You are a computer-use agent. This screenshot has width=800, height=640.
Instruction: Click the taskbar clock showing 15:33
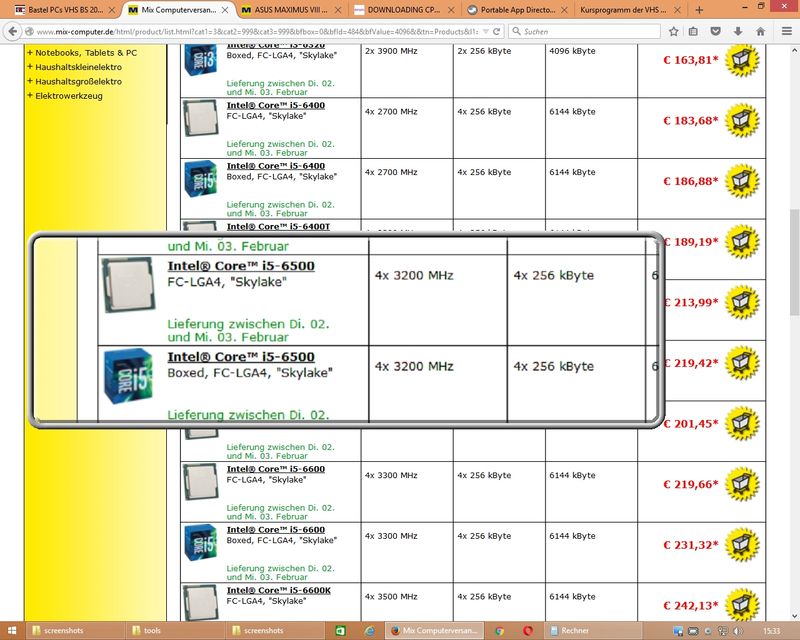pos(771,631)
